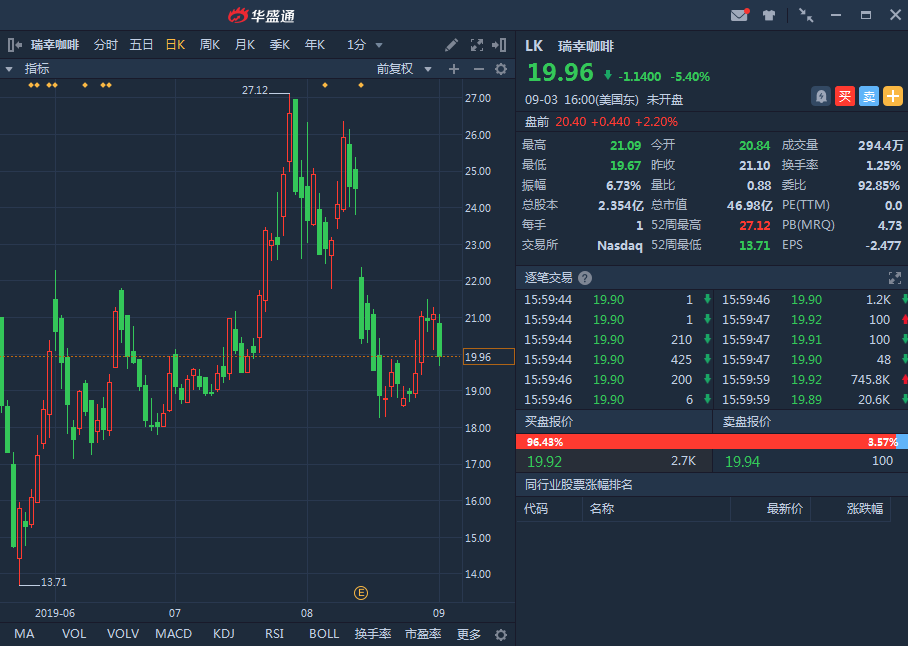Screen dimensions: 908x646
Task: Open the skin theme shirt icon
Action: click(768, 16)
